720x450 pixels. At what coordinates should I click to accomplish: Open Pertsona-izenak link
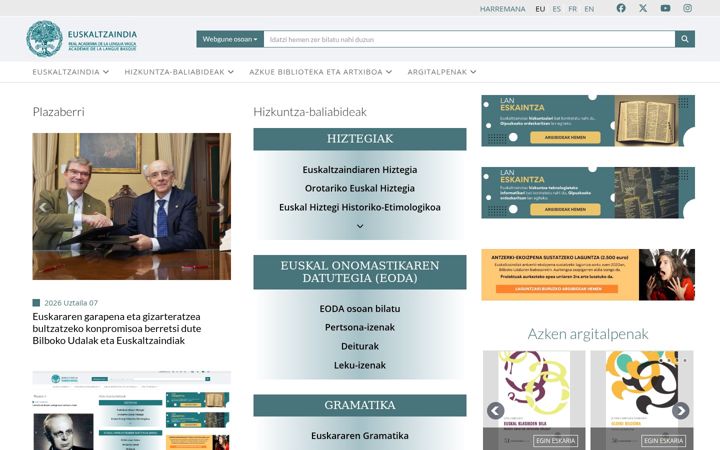click(x=360, y=327)
